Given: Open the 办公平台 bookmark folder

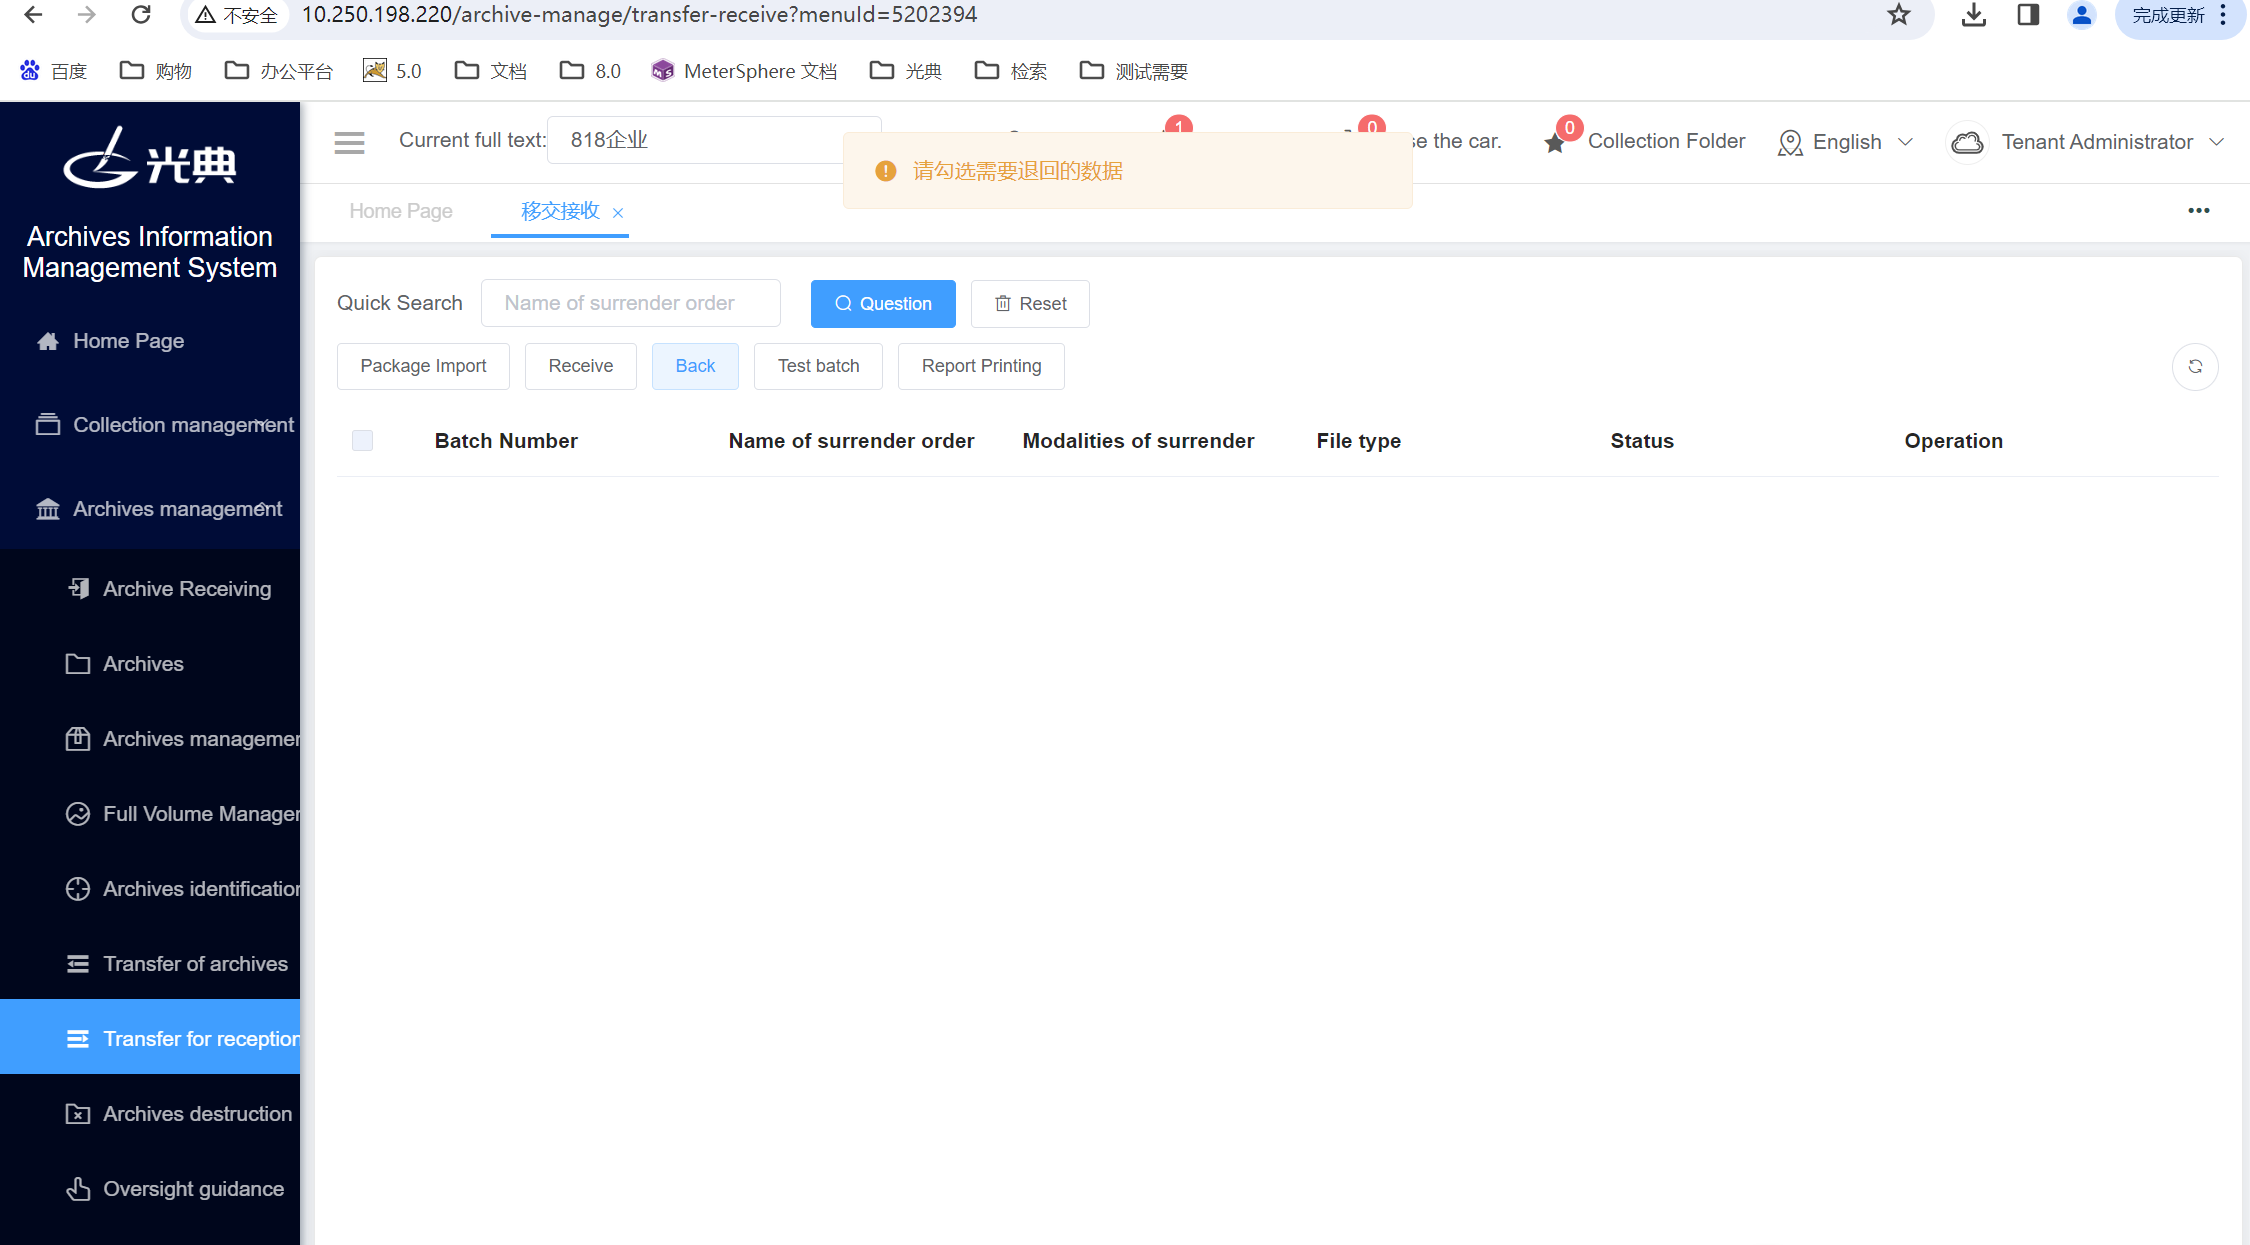Looking at the screenshot, I should click(279, 71).
